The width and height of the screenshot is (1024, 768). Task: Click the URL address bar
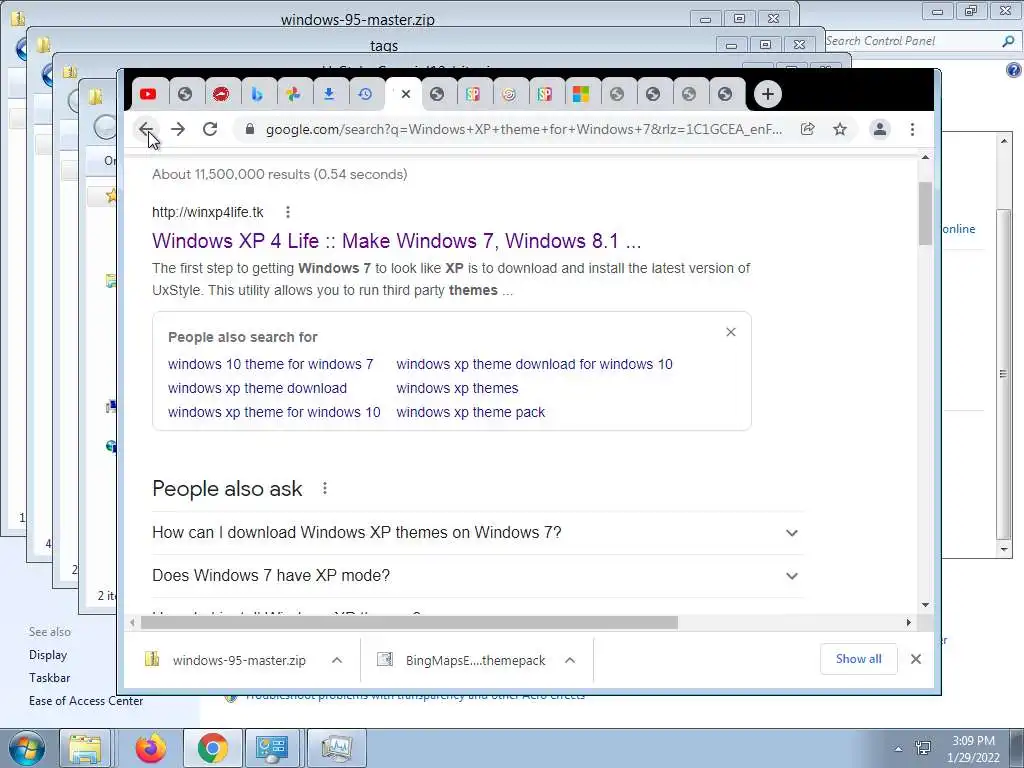pyautogui.click(x=523, y=129)
